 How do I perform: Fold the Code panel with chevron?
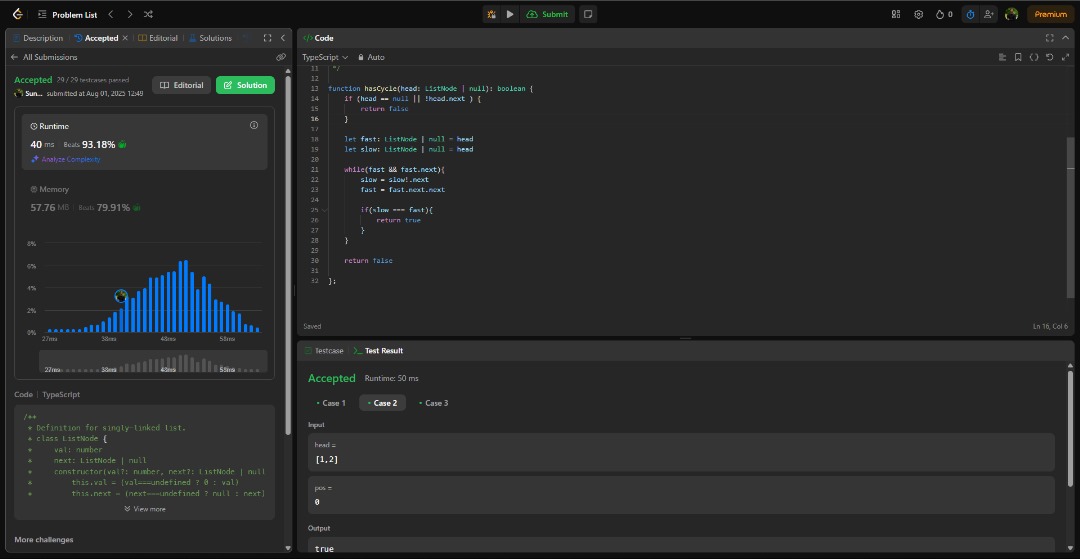(1065, 38)
